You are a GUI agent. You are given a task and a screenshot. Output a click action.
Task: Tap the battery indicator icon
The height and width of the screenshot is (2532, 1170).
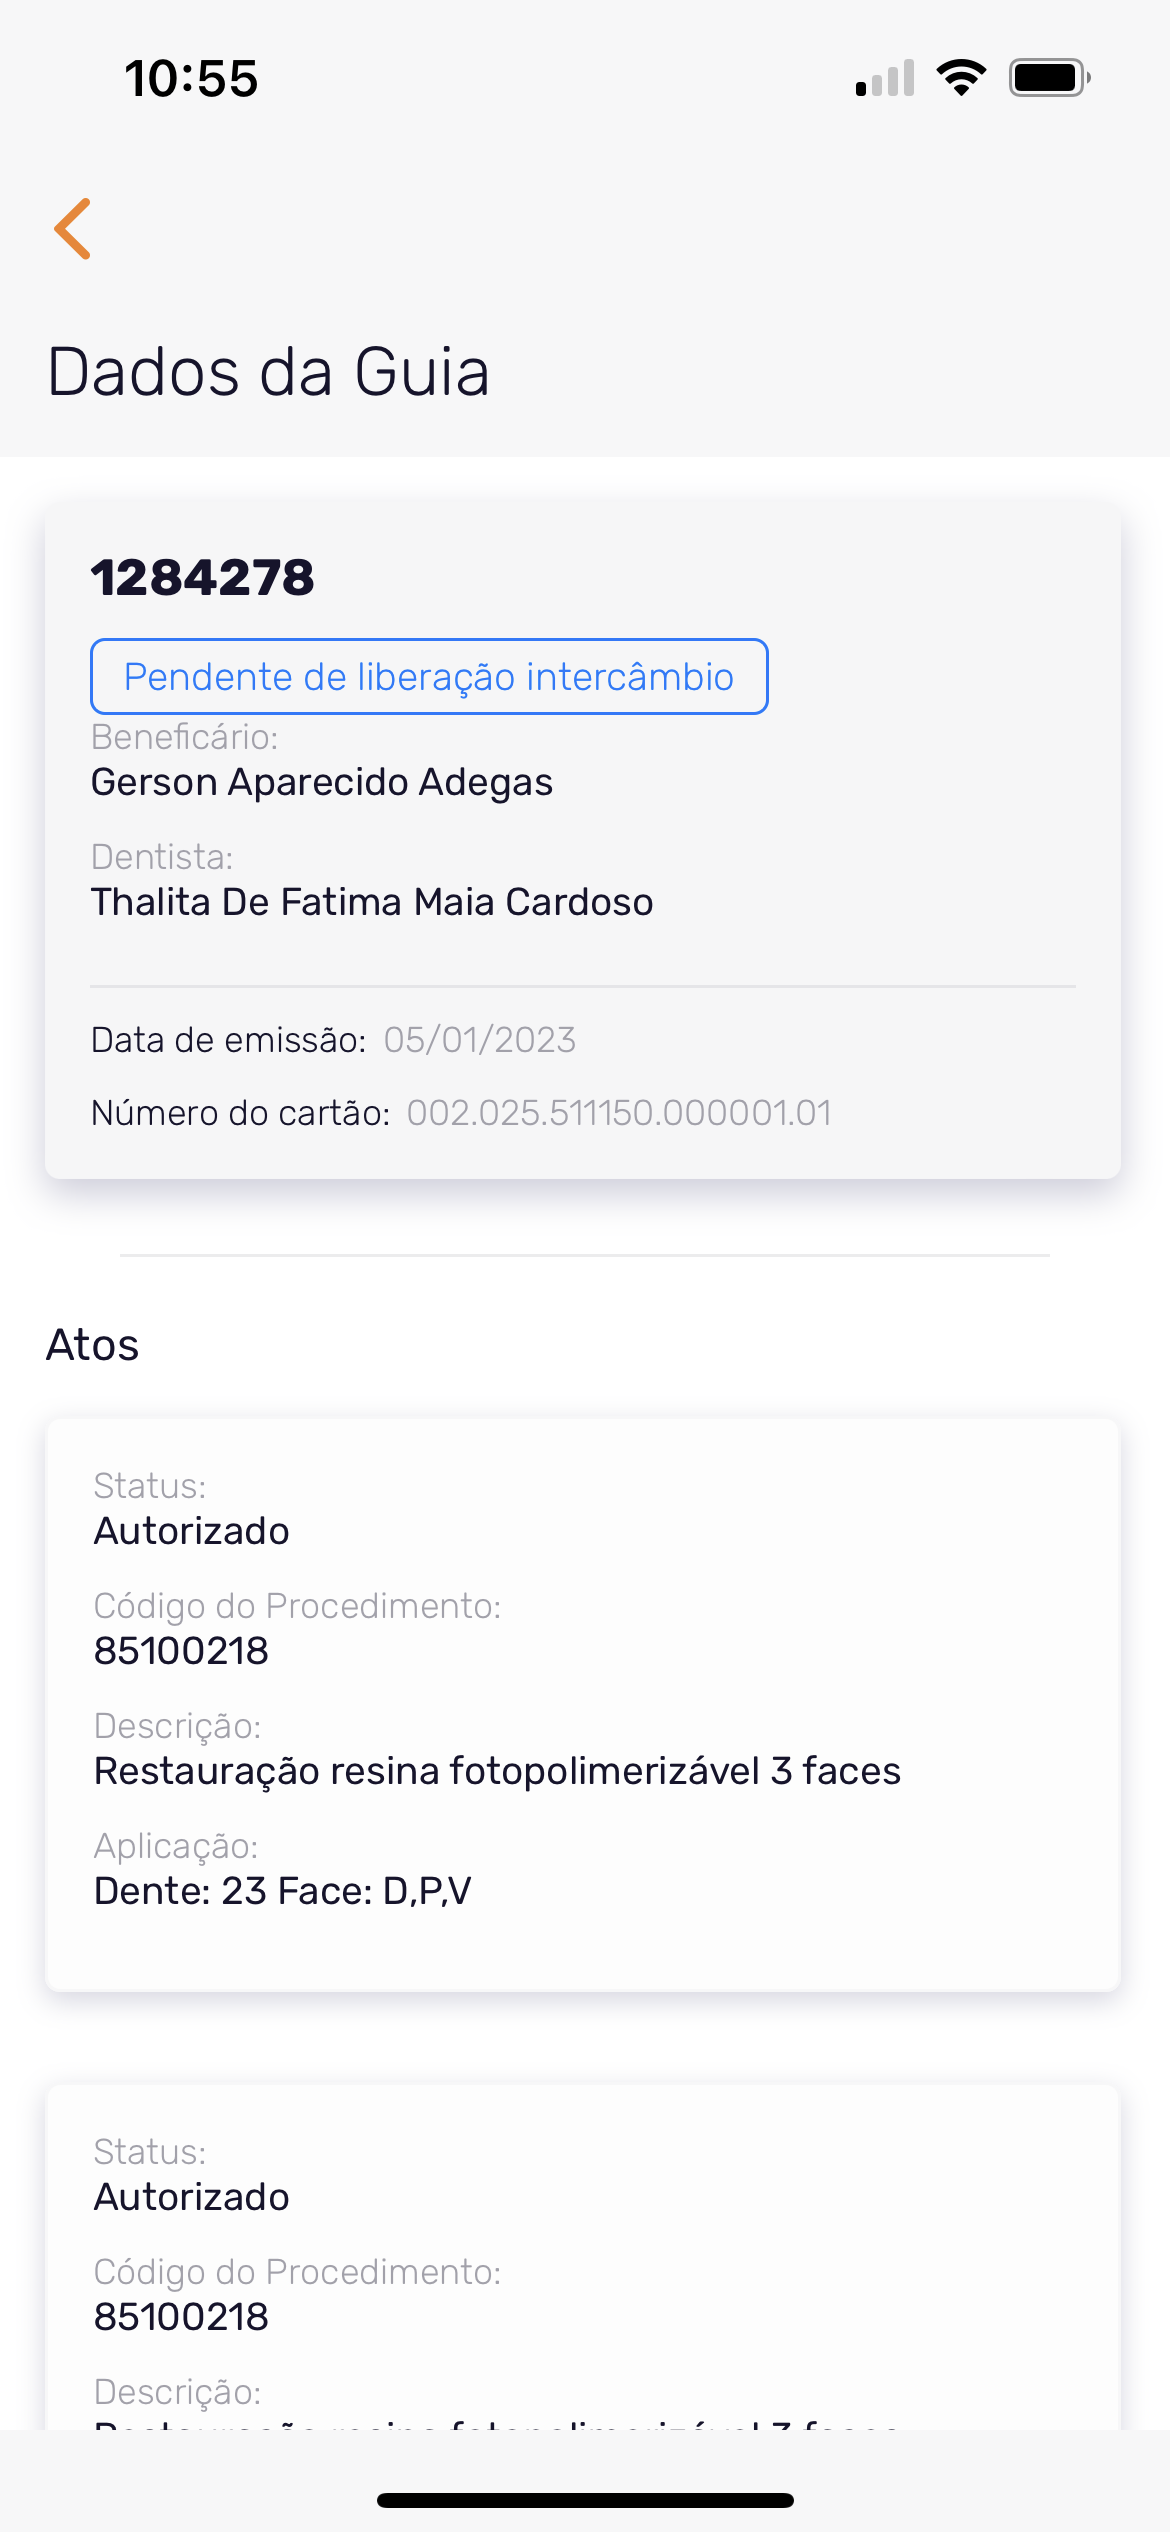point(1048,78)
